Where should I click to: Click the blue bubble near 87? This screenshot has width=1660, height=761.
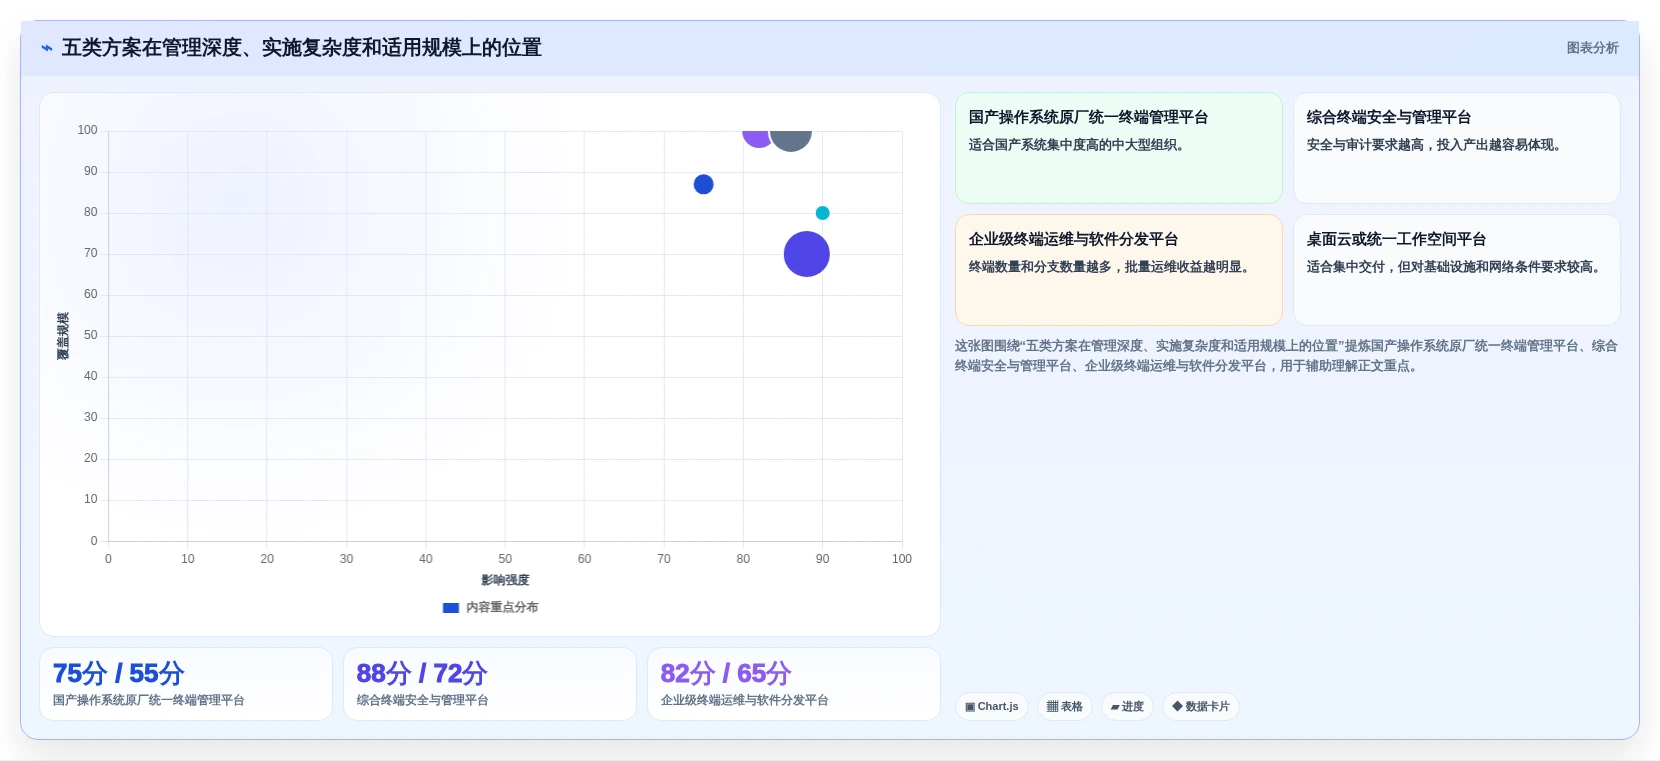click(703, 184)
